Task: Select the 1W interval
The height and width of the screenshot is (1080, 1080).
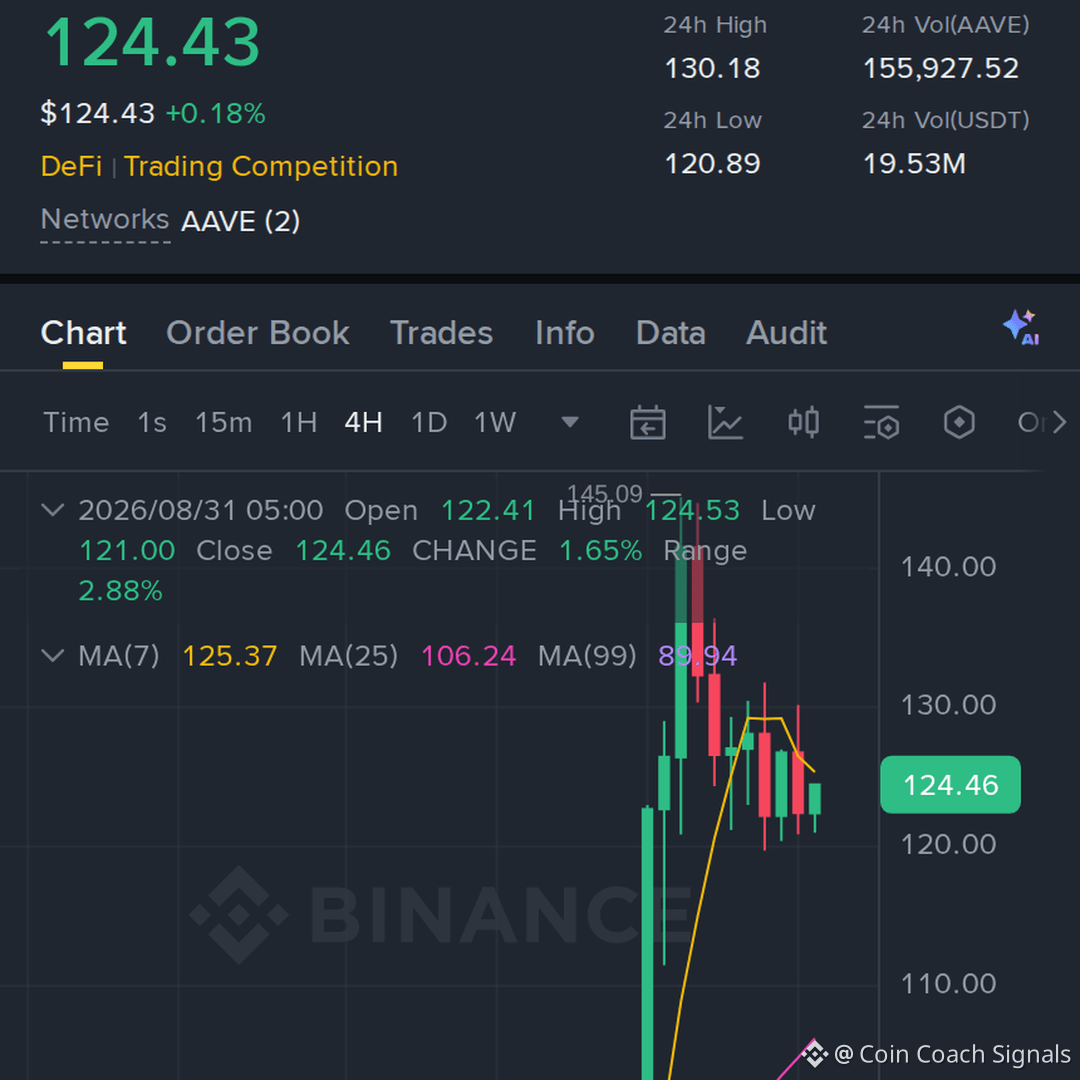Action: [x=495, y=422]
